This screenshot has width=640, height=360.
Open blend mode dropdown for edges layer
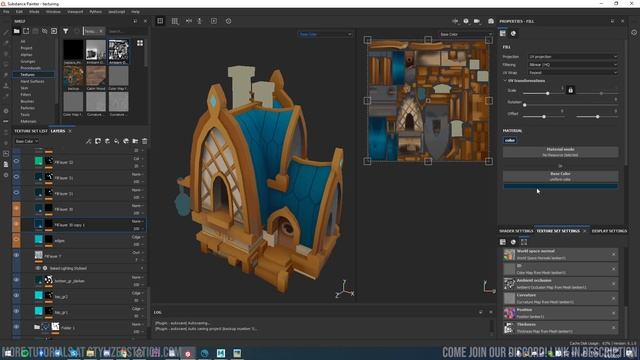pyautogui.click(x=138, y=237)
